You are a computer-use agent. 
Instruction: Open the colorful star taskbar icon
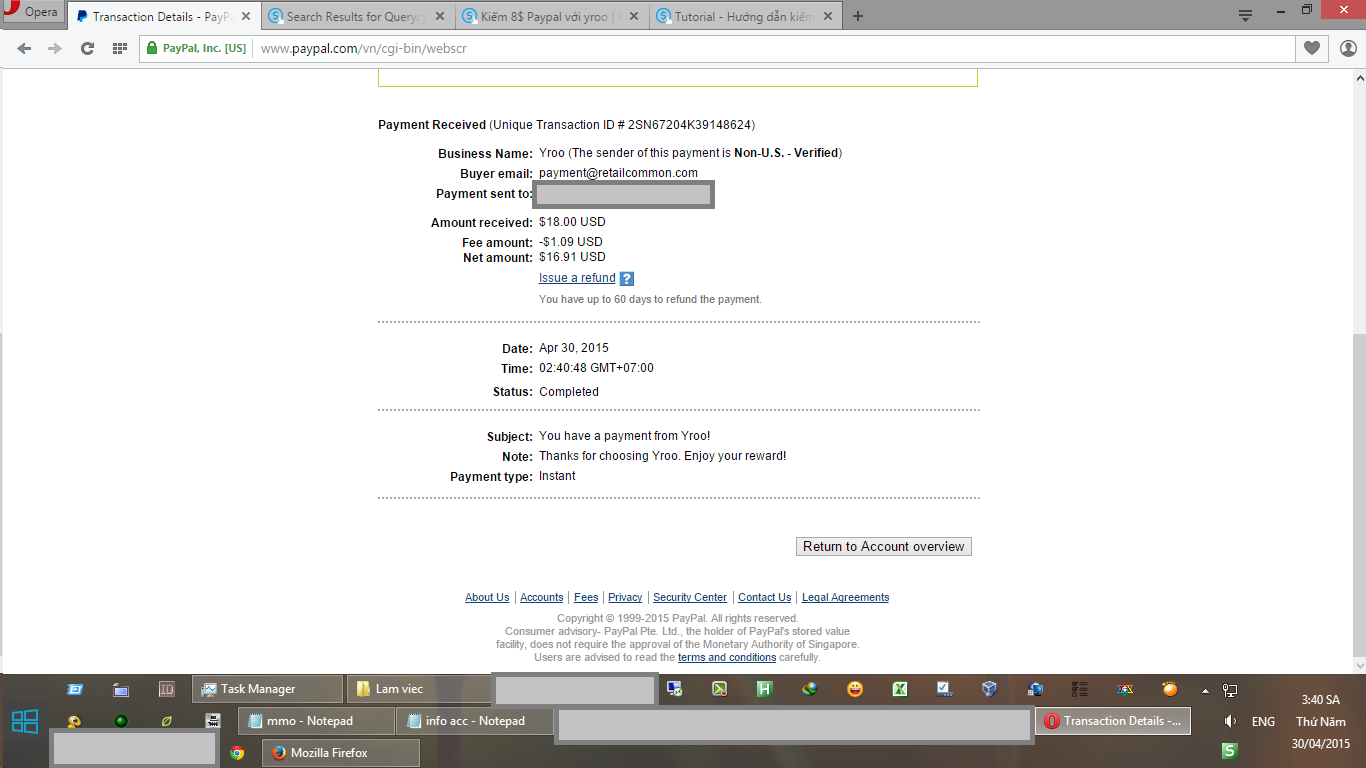(x=1125, y=689)
